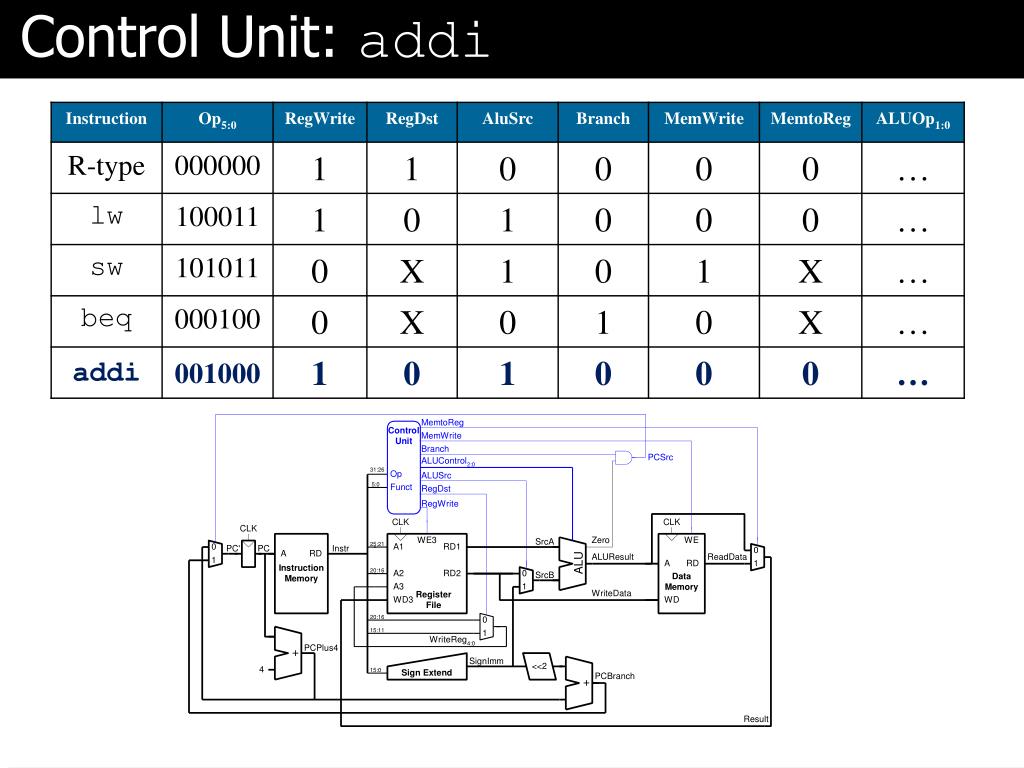Select the AluSrc '1' in the lw row
The image size is (1024, 768).
click(507, 220)
